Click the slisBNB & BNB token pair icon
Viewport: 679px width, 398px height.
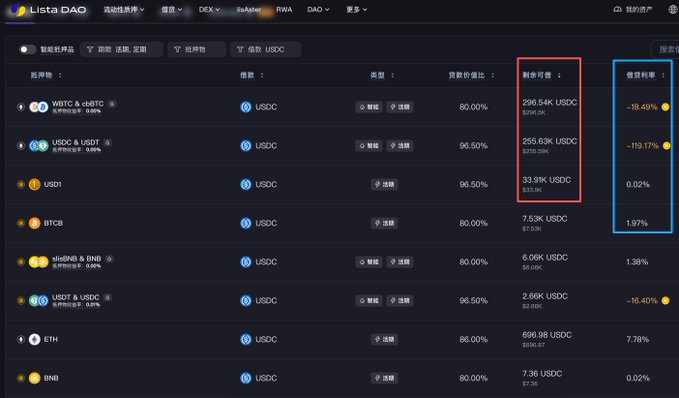[x=39, y=262]
